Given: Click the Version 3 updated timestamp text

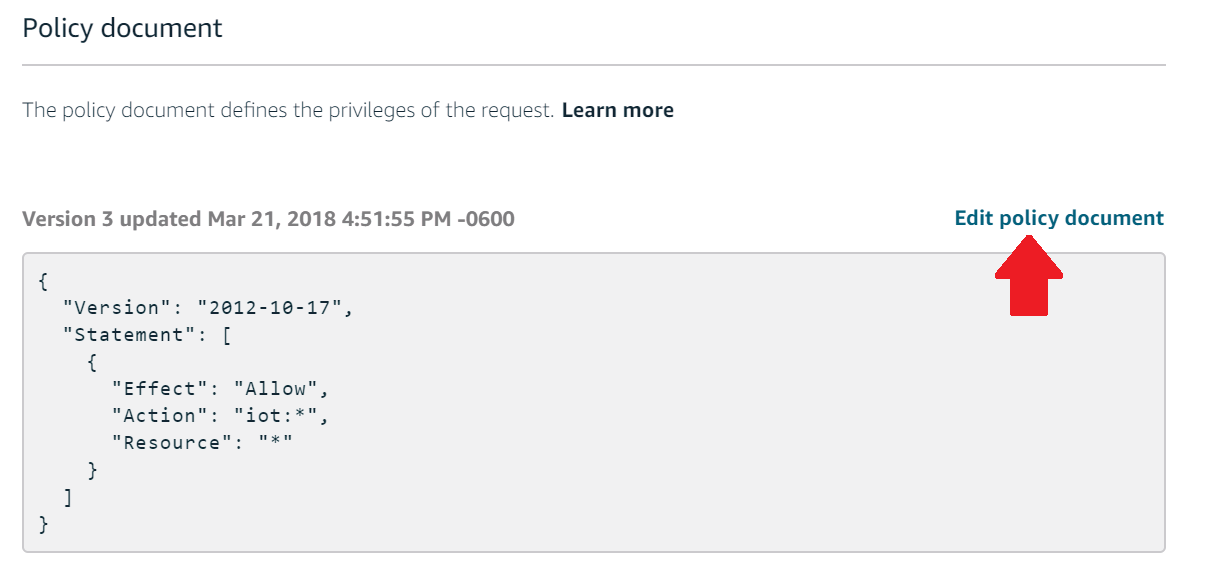Looking at the screenshot, I should pyautogui.click(x=268, y=218).
